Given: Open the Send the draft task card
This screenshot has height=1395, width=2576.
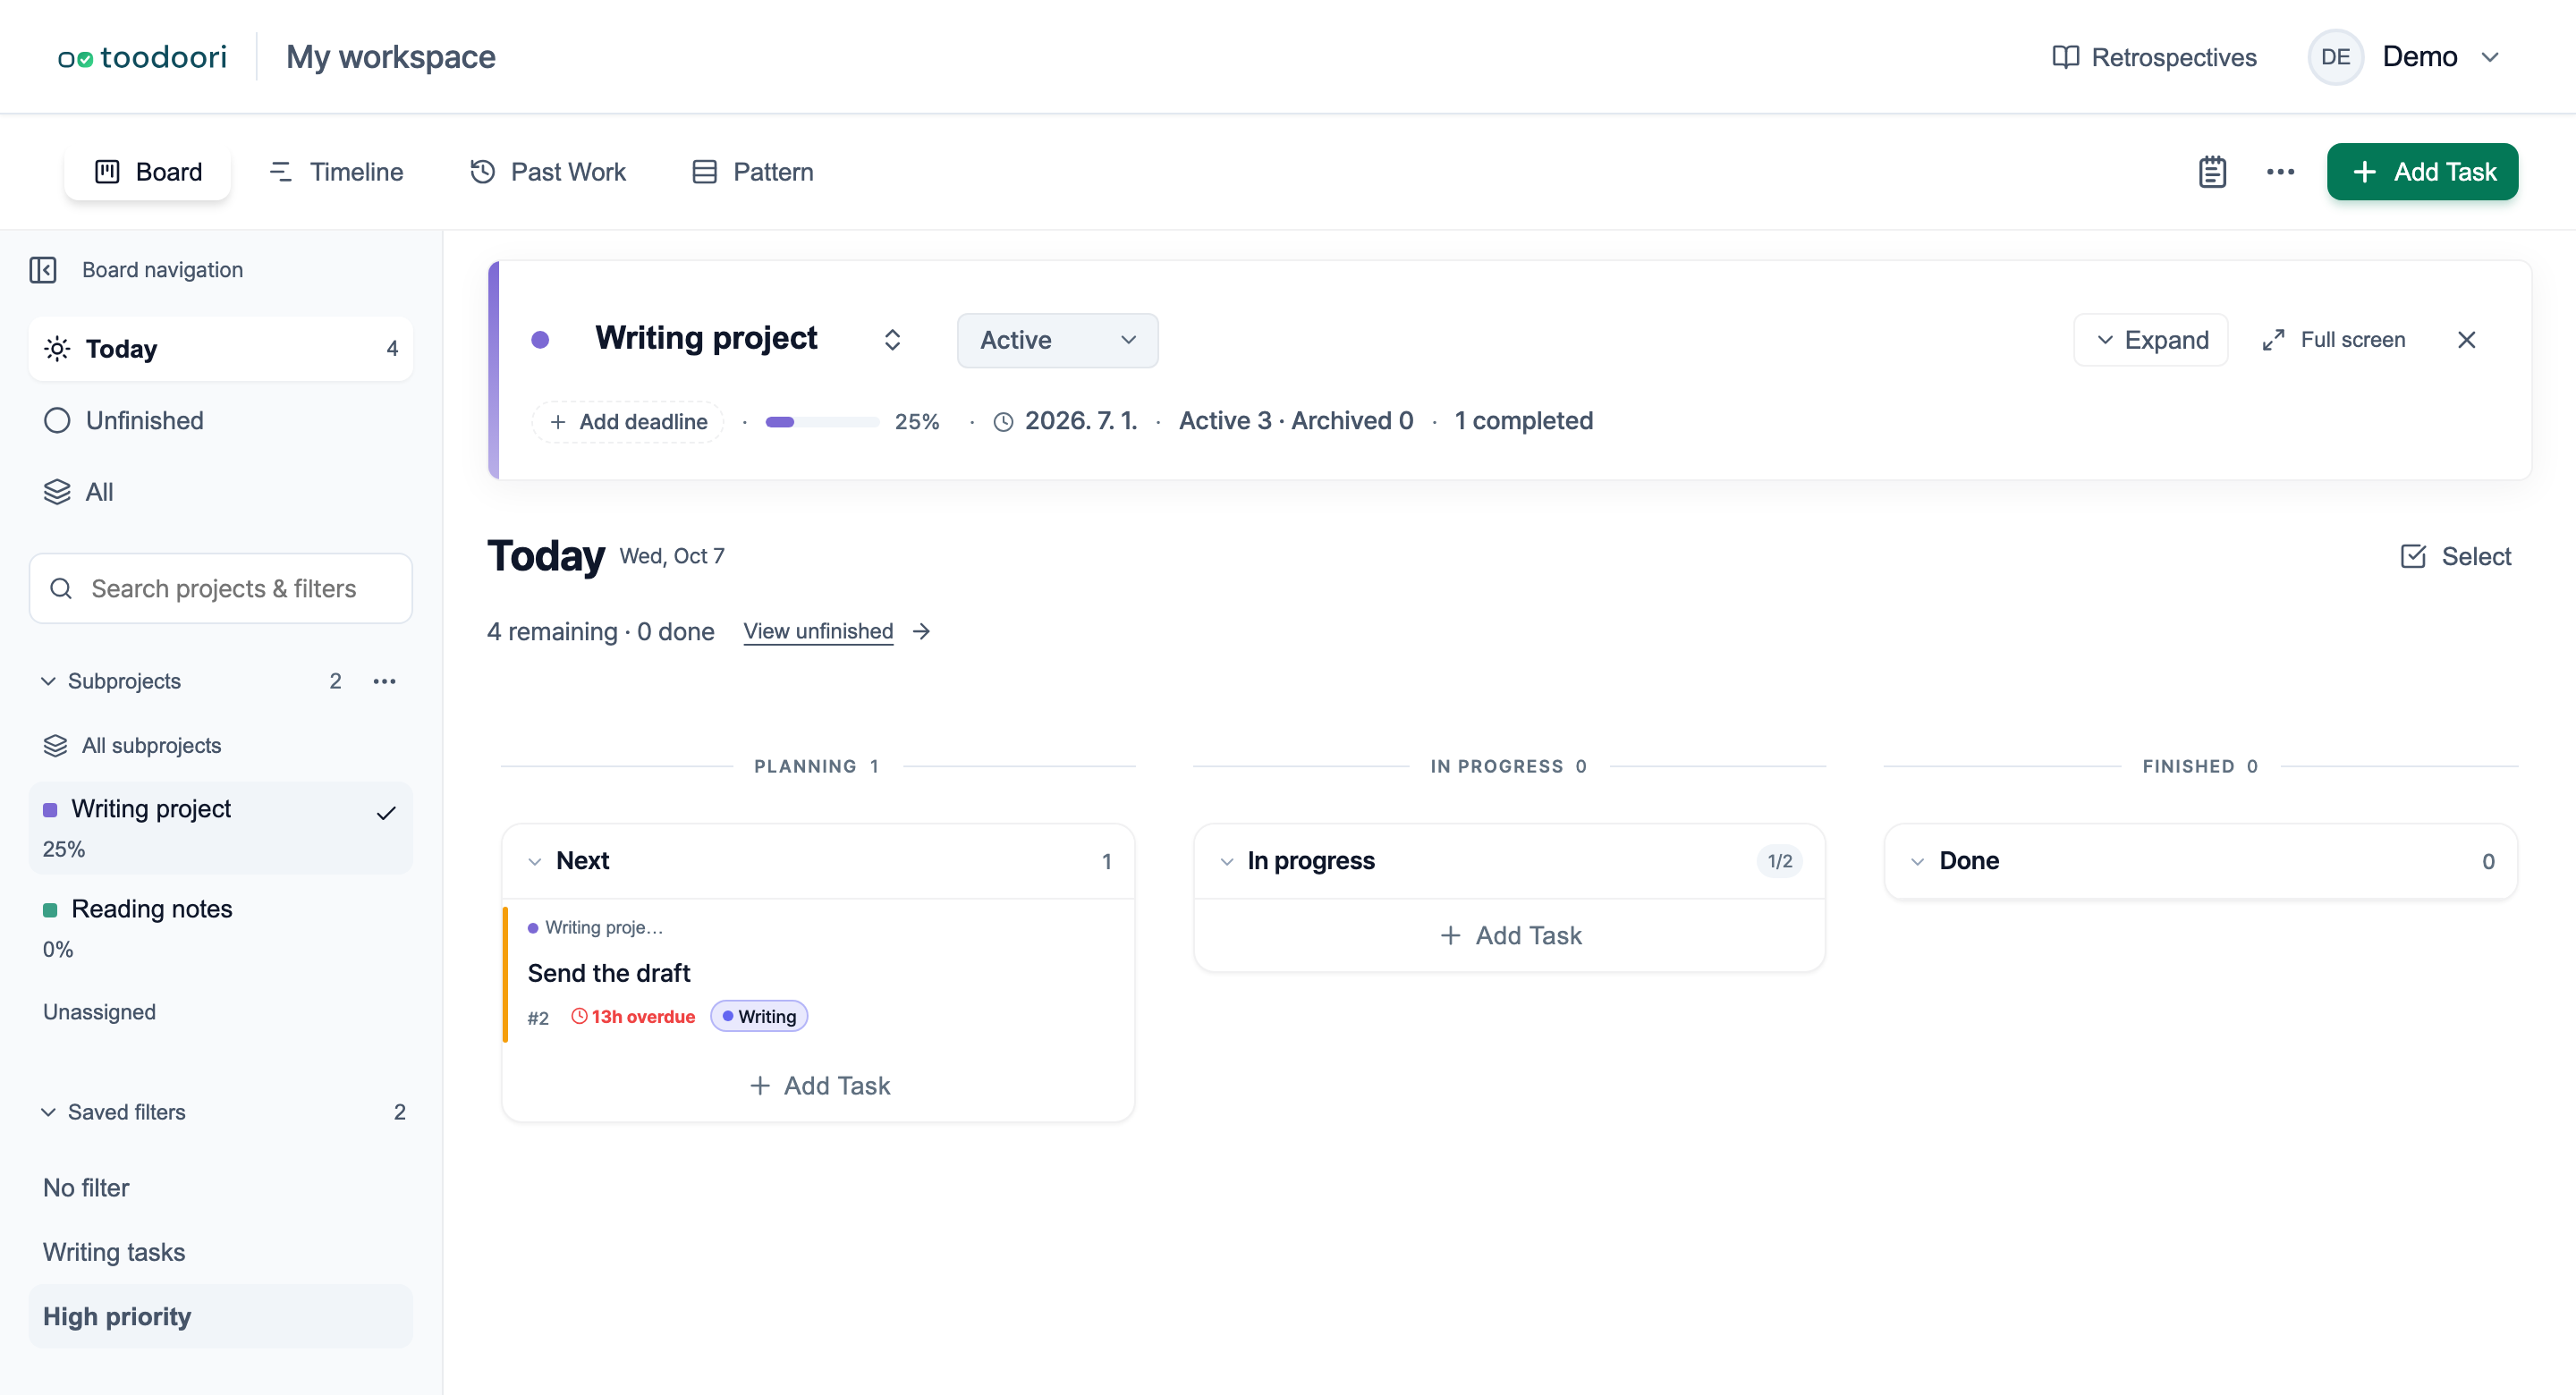Looking at the screenshot, I should tap(818, 974).
